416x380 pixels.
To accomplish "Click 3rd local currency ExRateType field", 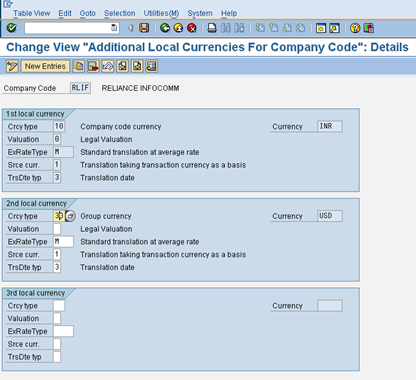I will tap(63, 331).
